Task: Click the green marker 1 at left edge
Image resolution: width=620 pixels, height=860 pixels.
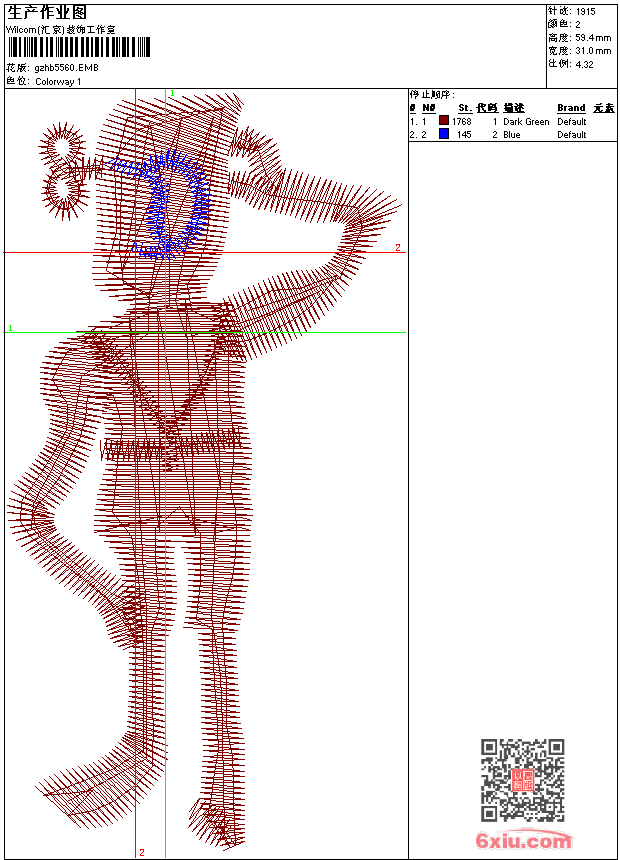Action: click(10, 328)
